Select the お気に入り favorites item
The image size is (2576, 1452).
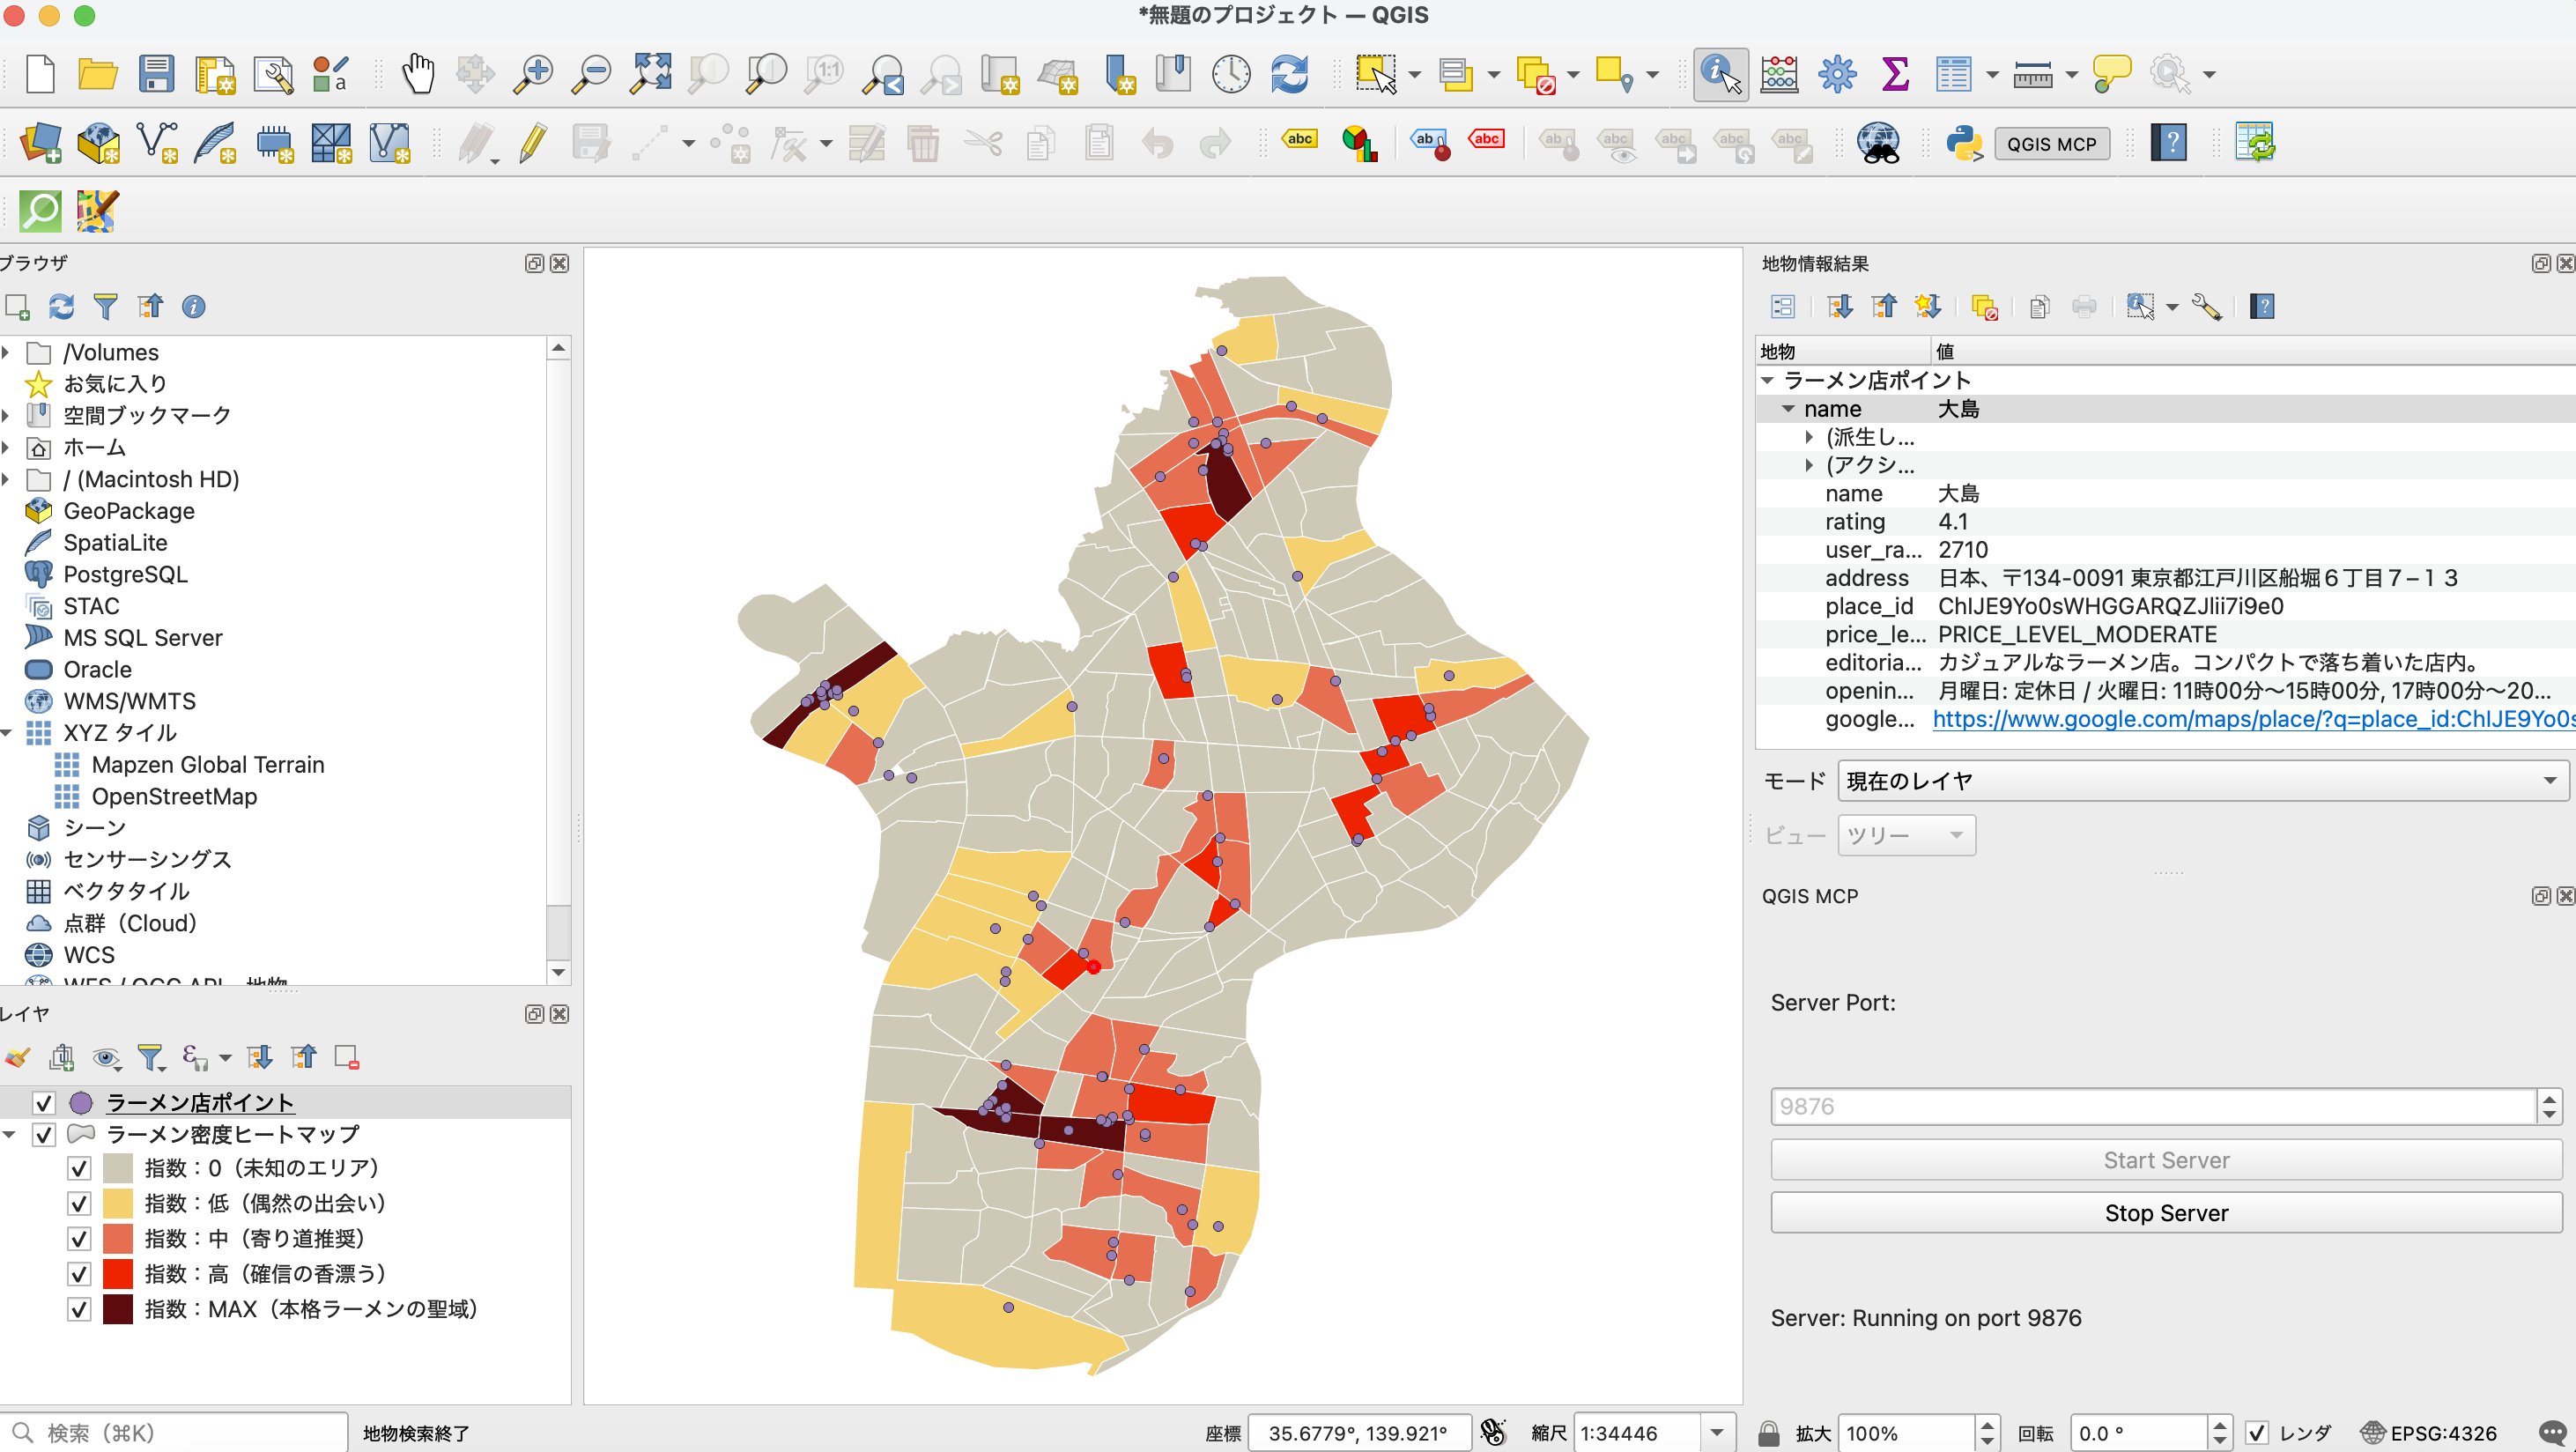115,383
